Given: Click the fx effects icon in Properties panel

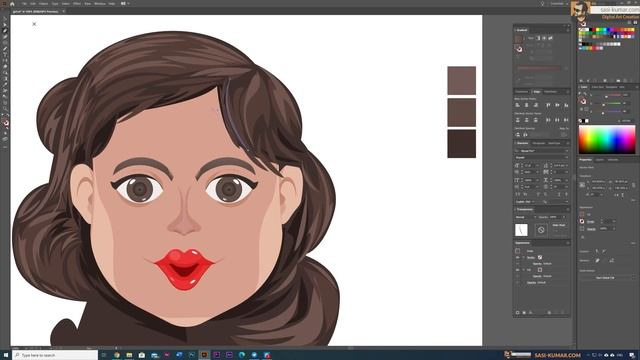Looking at the screenshot, I should coord(583,237).
